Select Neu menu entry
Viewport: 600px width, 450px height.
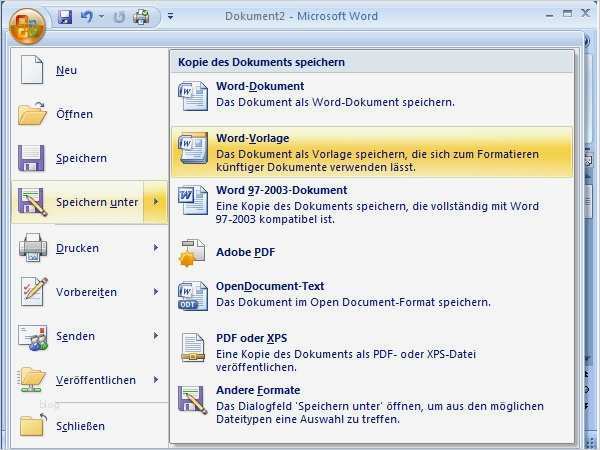click(x=90, y=70)
